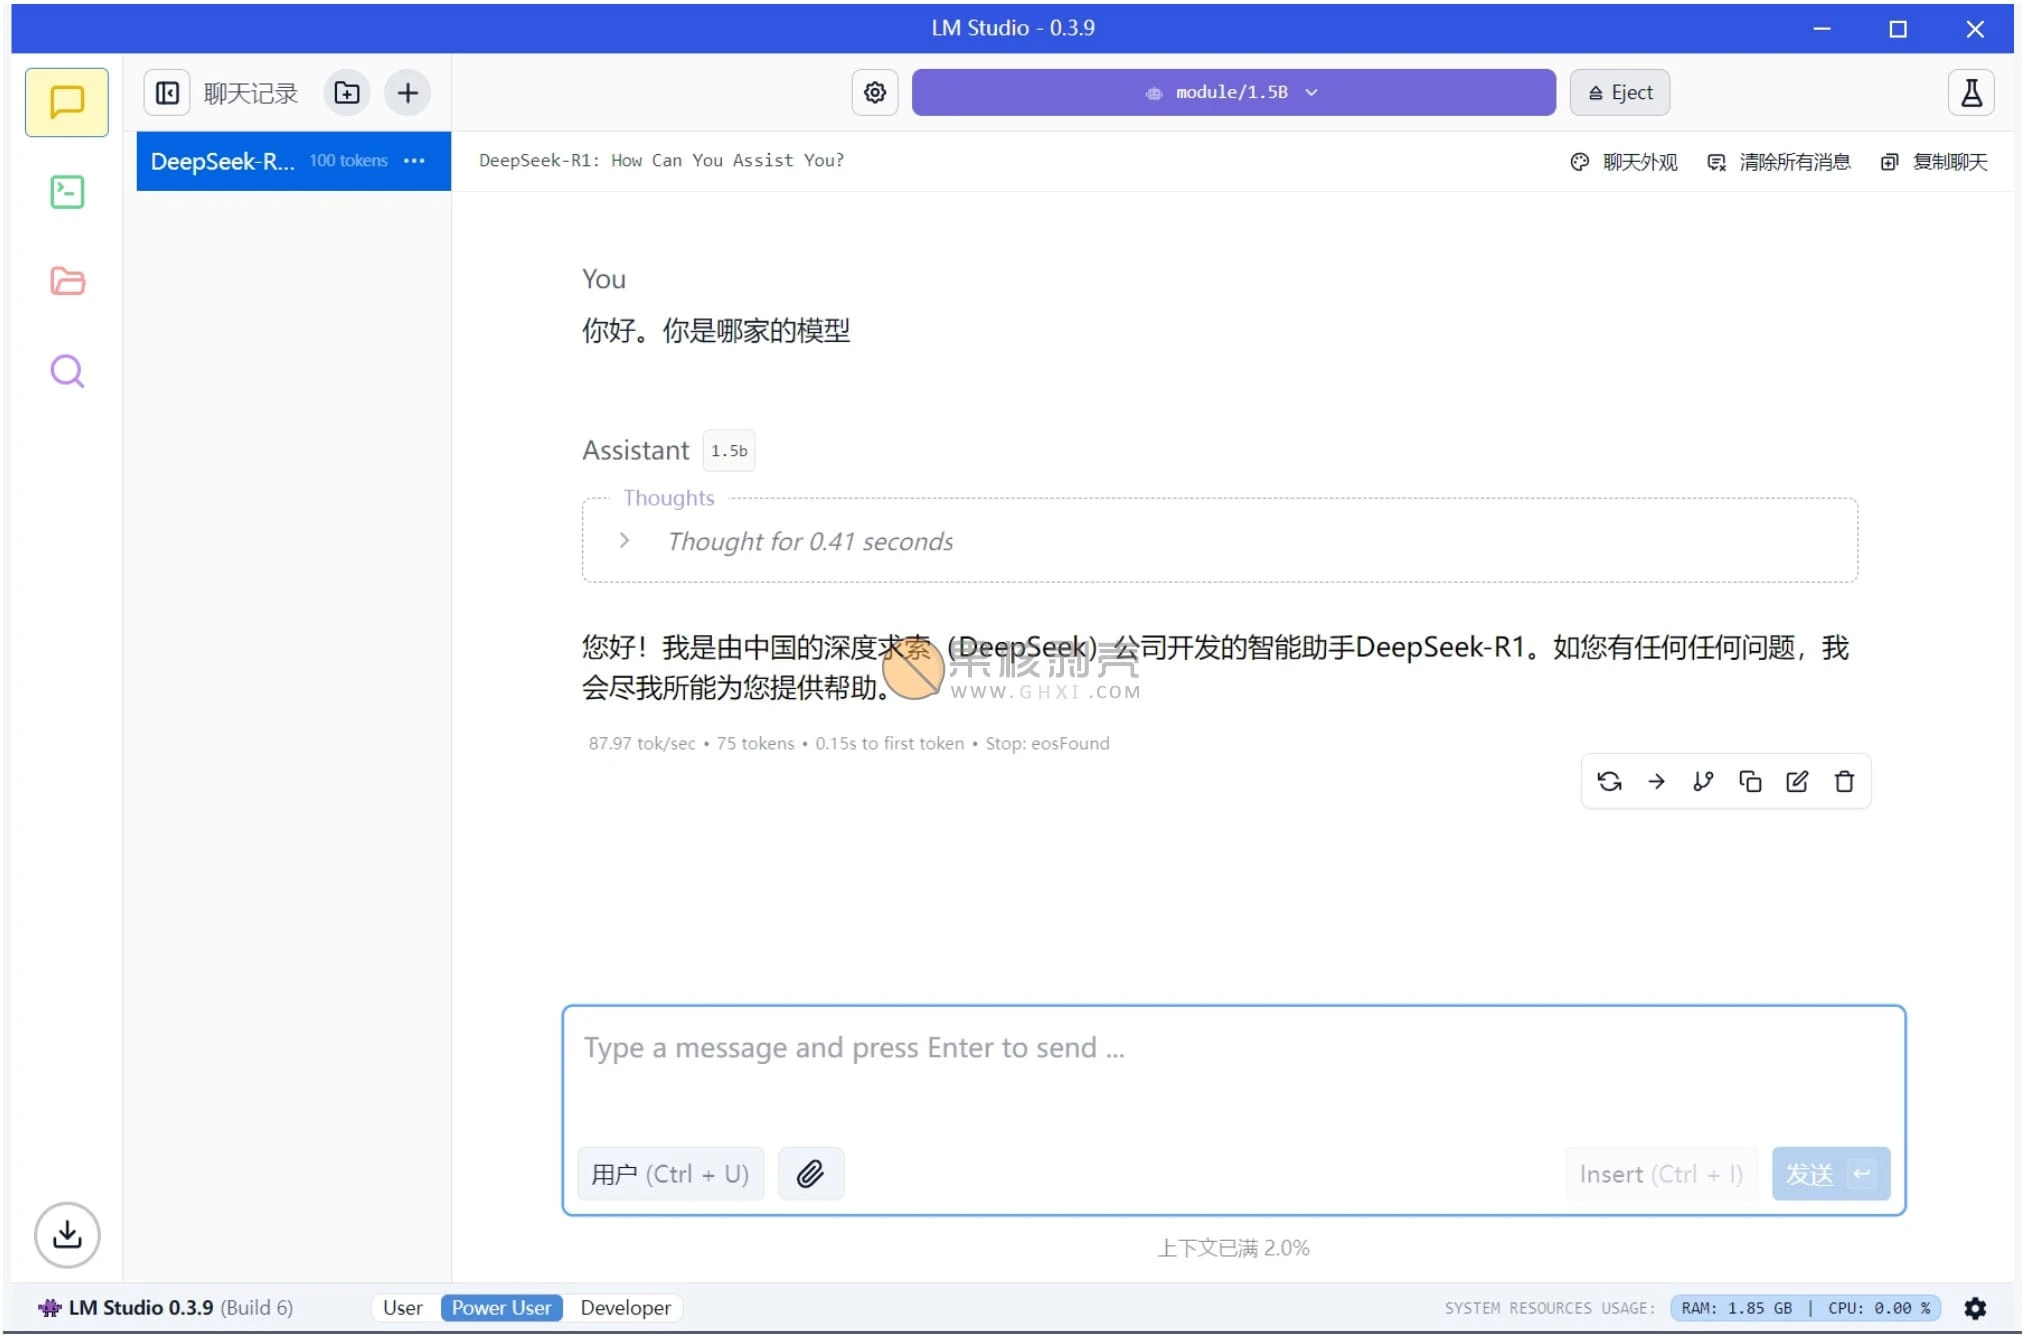Image resolution: width=2025 pixels, height=1337 pixels.
Task: Select the Developer console icon in sidebar
Action: [x=66, y=191]
